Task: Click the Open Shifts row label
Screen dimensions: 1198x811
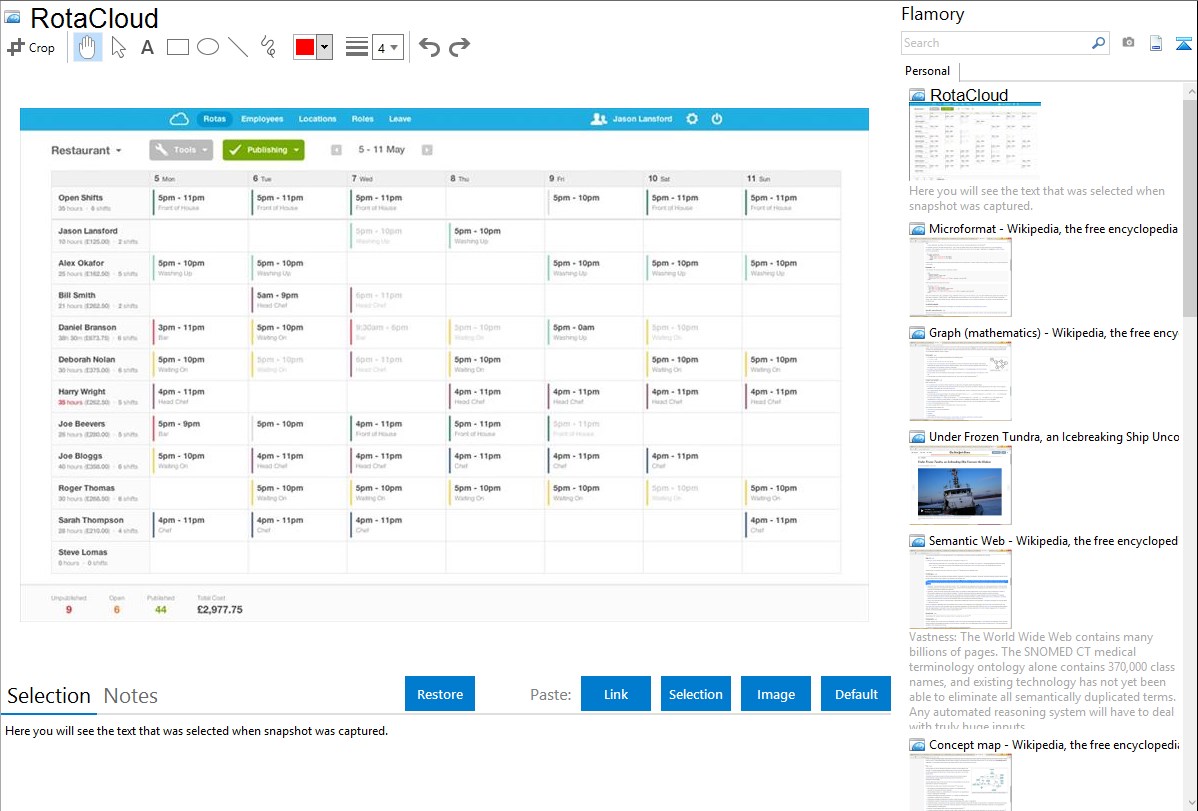Action: (80, 198)
